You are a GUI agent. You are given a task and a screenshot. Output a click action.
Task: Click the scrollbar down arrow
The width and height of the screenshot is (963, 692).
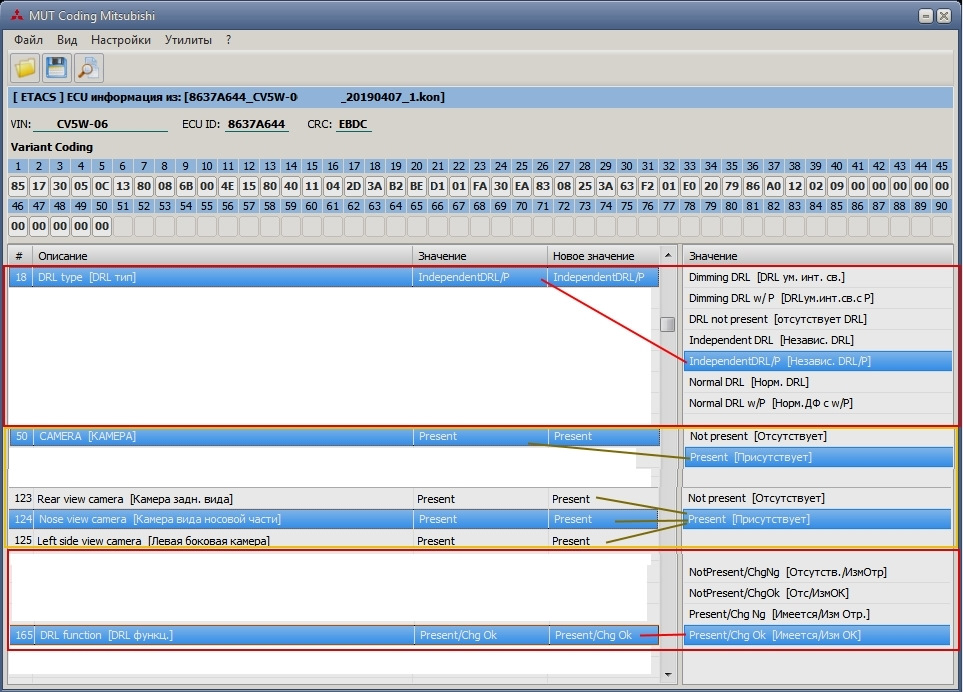coord(668,674)
